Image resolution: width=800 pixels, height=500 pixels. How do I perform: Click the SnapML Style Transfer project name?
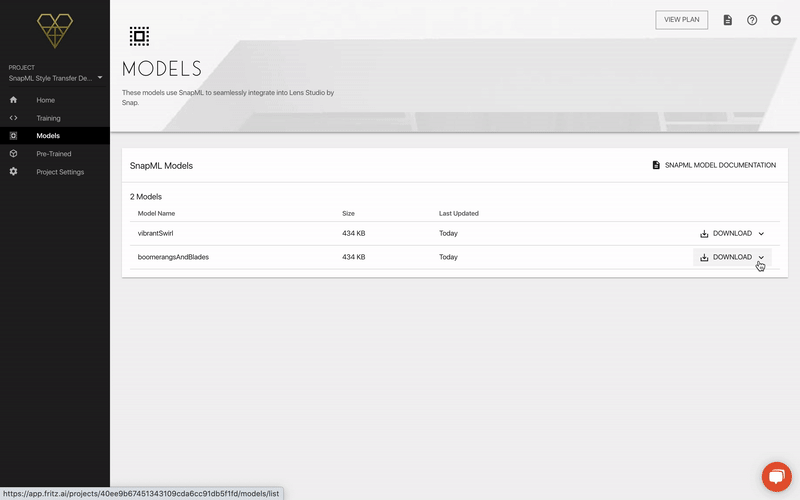tap(50, 78)
